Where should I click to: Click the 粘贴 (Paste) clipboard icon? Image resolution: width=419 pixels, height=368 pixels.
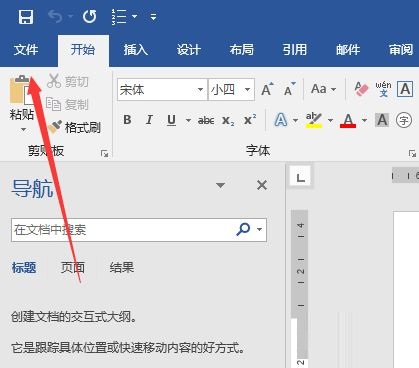[22, 89]
